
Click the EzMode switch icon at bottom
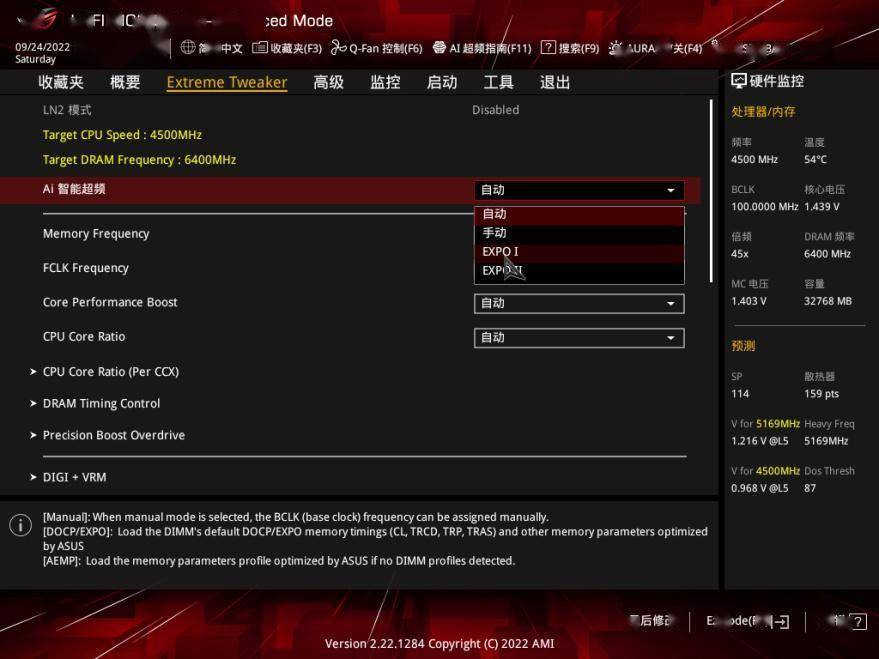pos(782,622)
